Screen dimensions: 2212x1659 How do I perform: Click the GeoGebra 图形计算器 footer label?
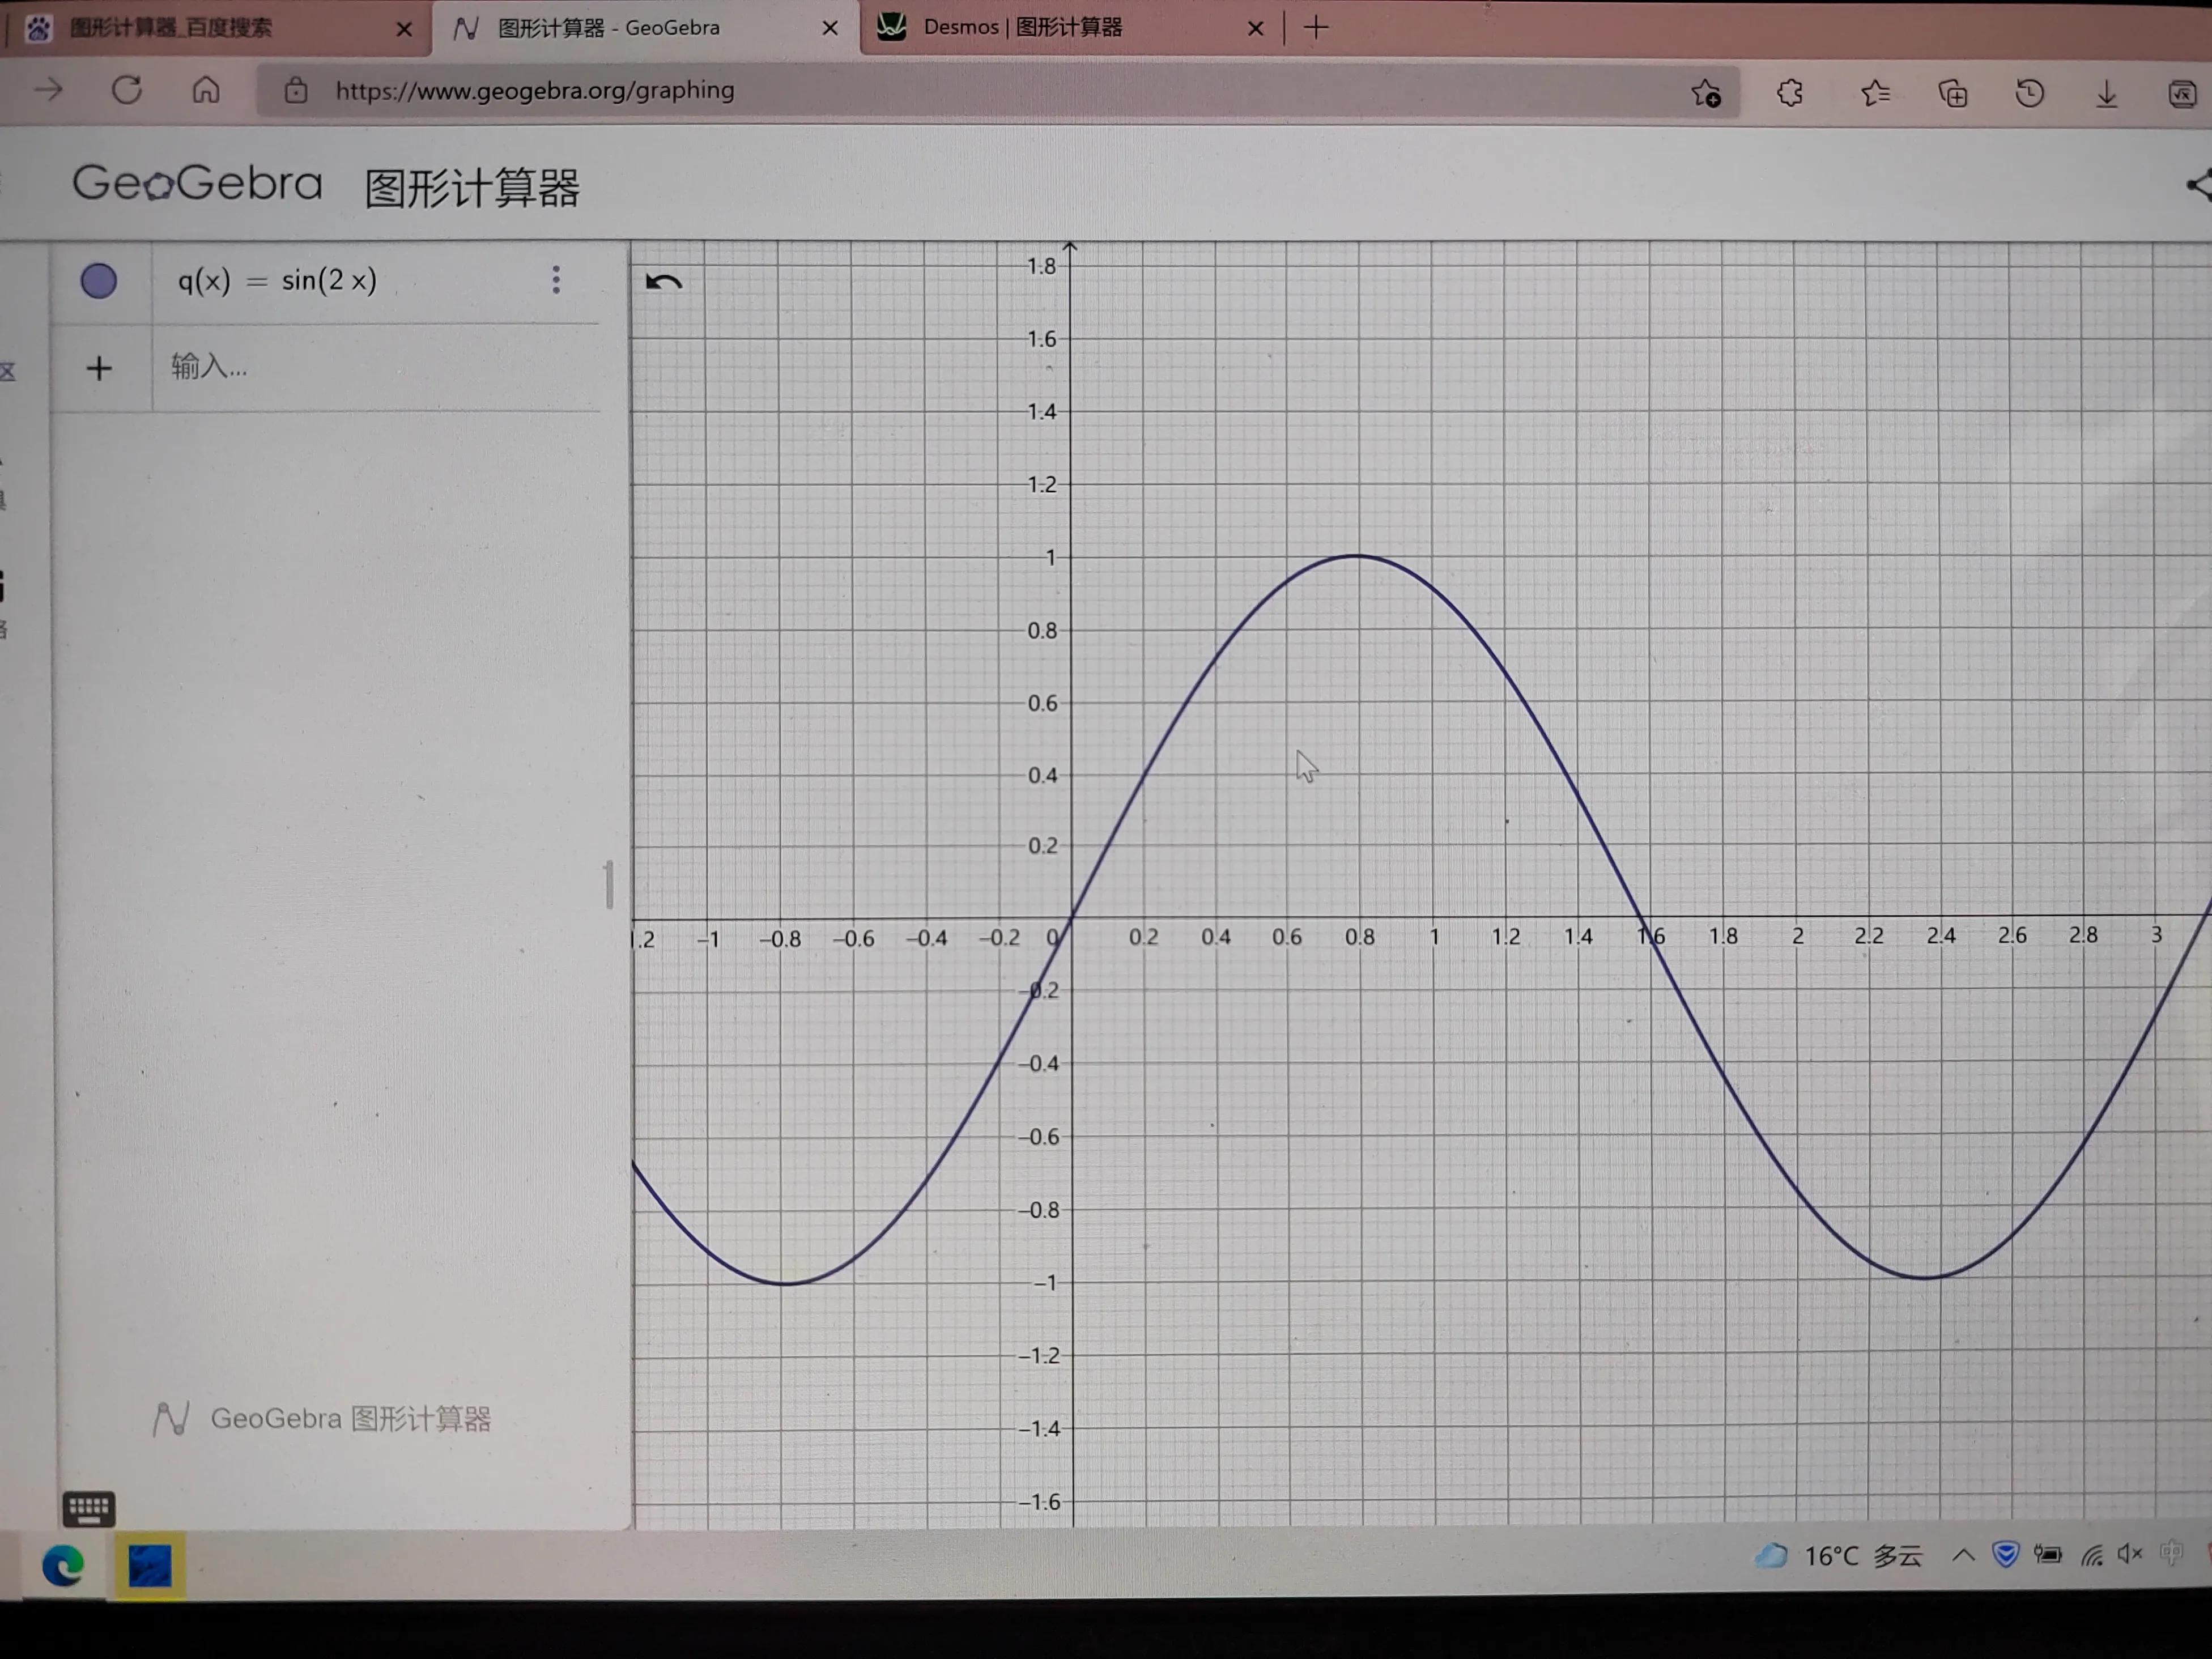[x=322, y=1418]
